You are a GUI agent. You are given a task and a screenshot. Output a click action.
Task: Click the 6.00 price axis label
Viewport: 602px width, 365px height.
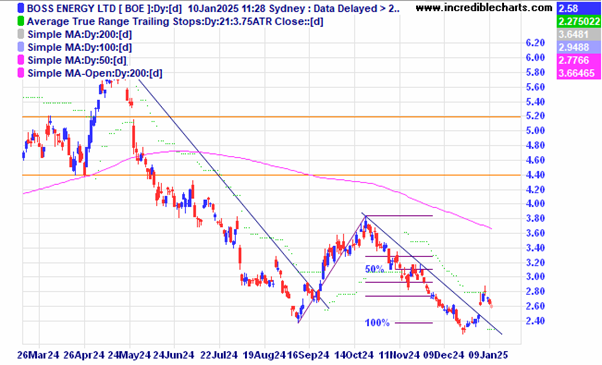coord(535,57)
